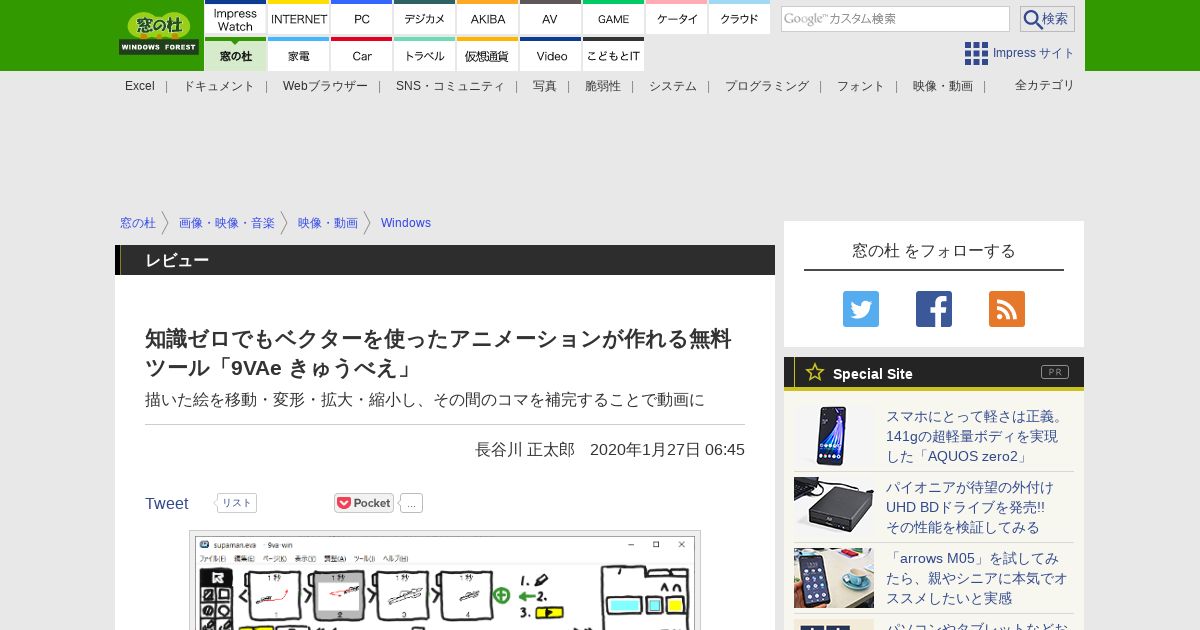Screen dimensions: 1200x630
Task: Click the 9VAe animation screenshot image
Action: [x=445, y=580]
